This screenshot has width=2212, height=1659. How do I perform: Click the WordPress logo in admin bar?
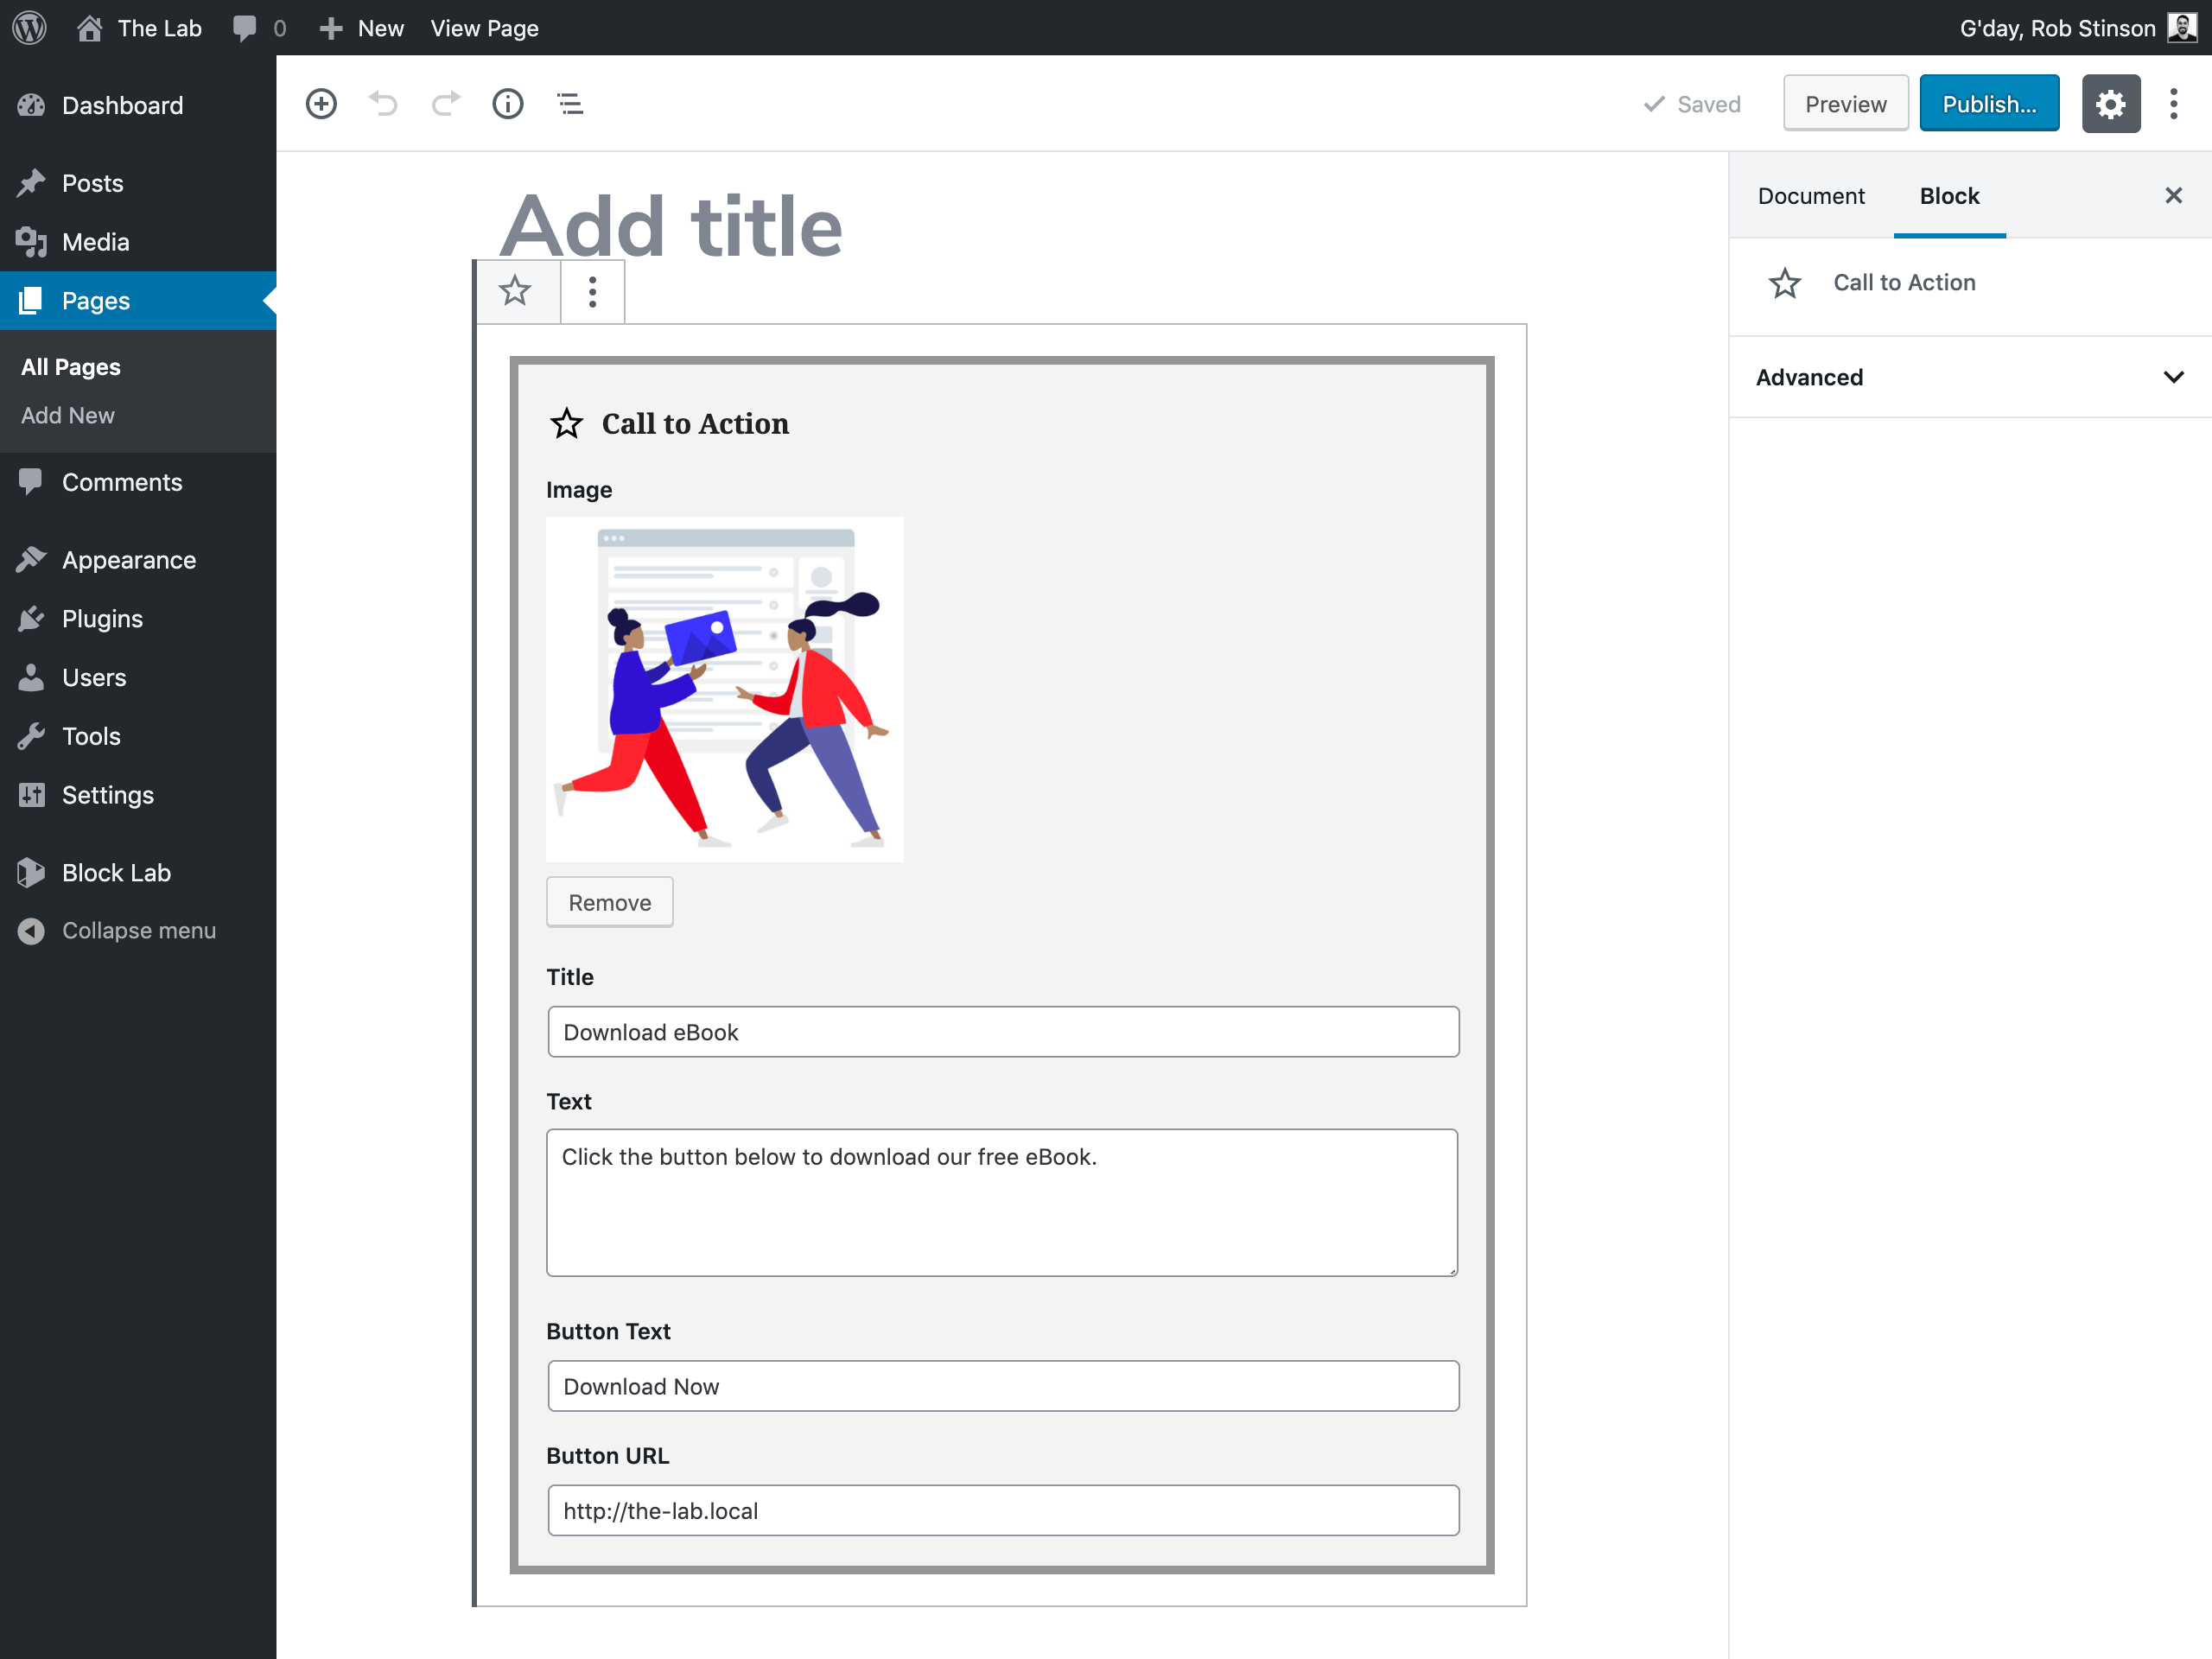[30, 27]
